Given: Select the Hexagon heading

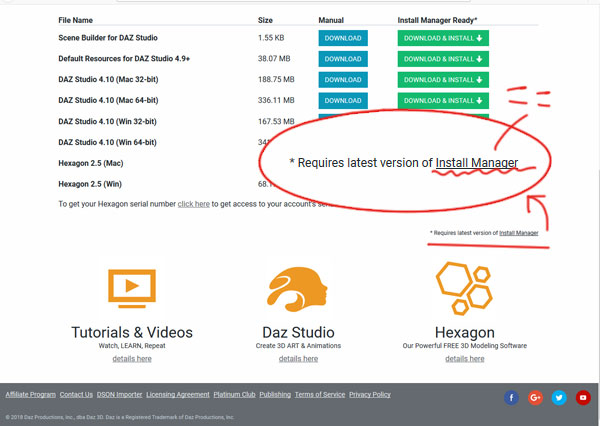Looking at the screenshot, I should click(465, 333).
